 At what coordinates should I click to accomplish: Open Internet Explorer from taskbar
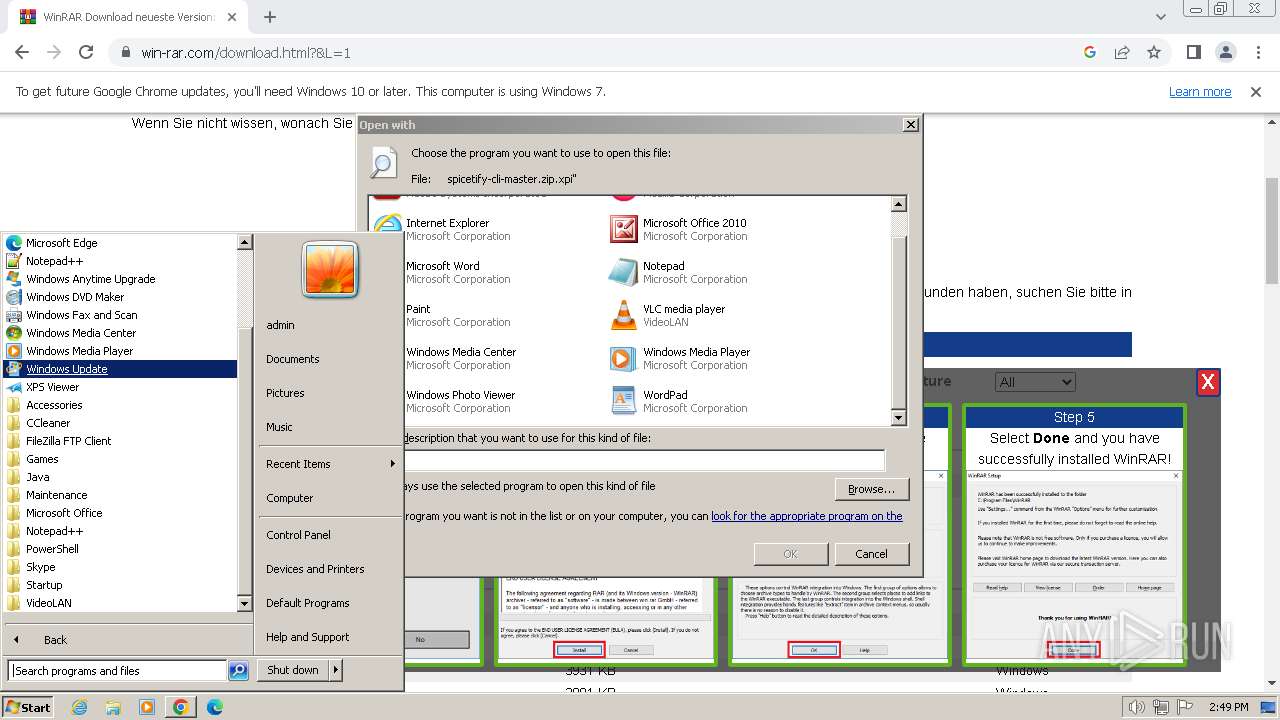pyautogui.click(x=80, y=707)
